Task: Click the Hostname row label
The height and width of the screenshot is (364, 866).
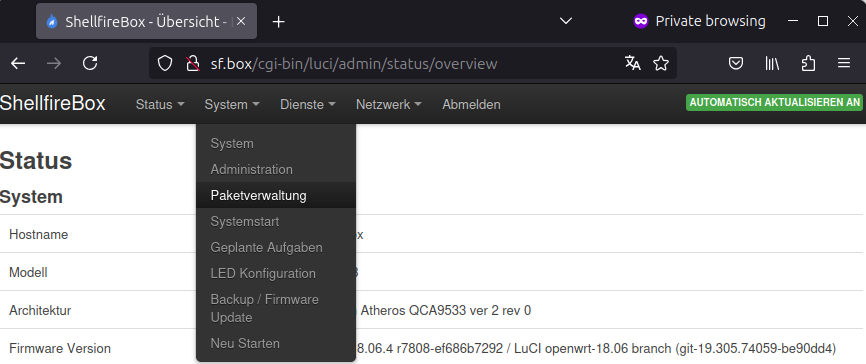Action: pyautogui.click(x=39, y=234)
